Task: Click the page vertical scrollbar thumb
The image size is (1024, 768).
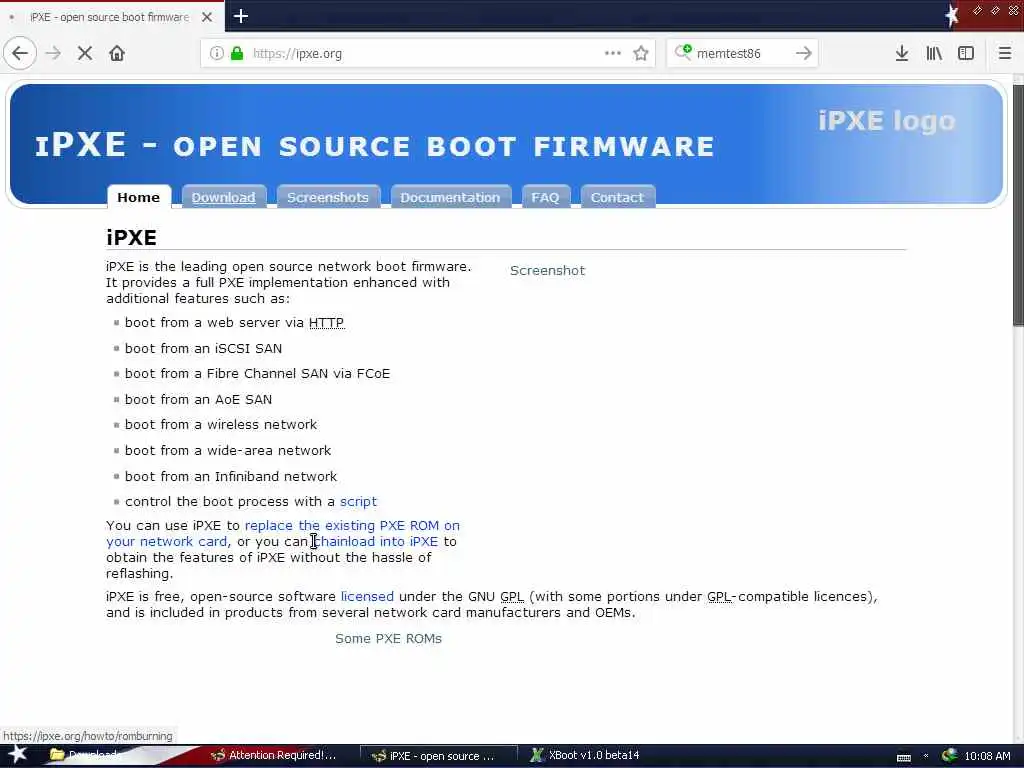Action: (x=1018, y=204)
